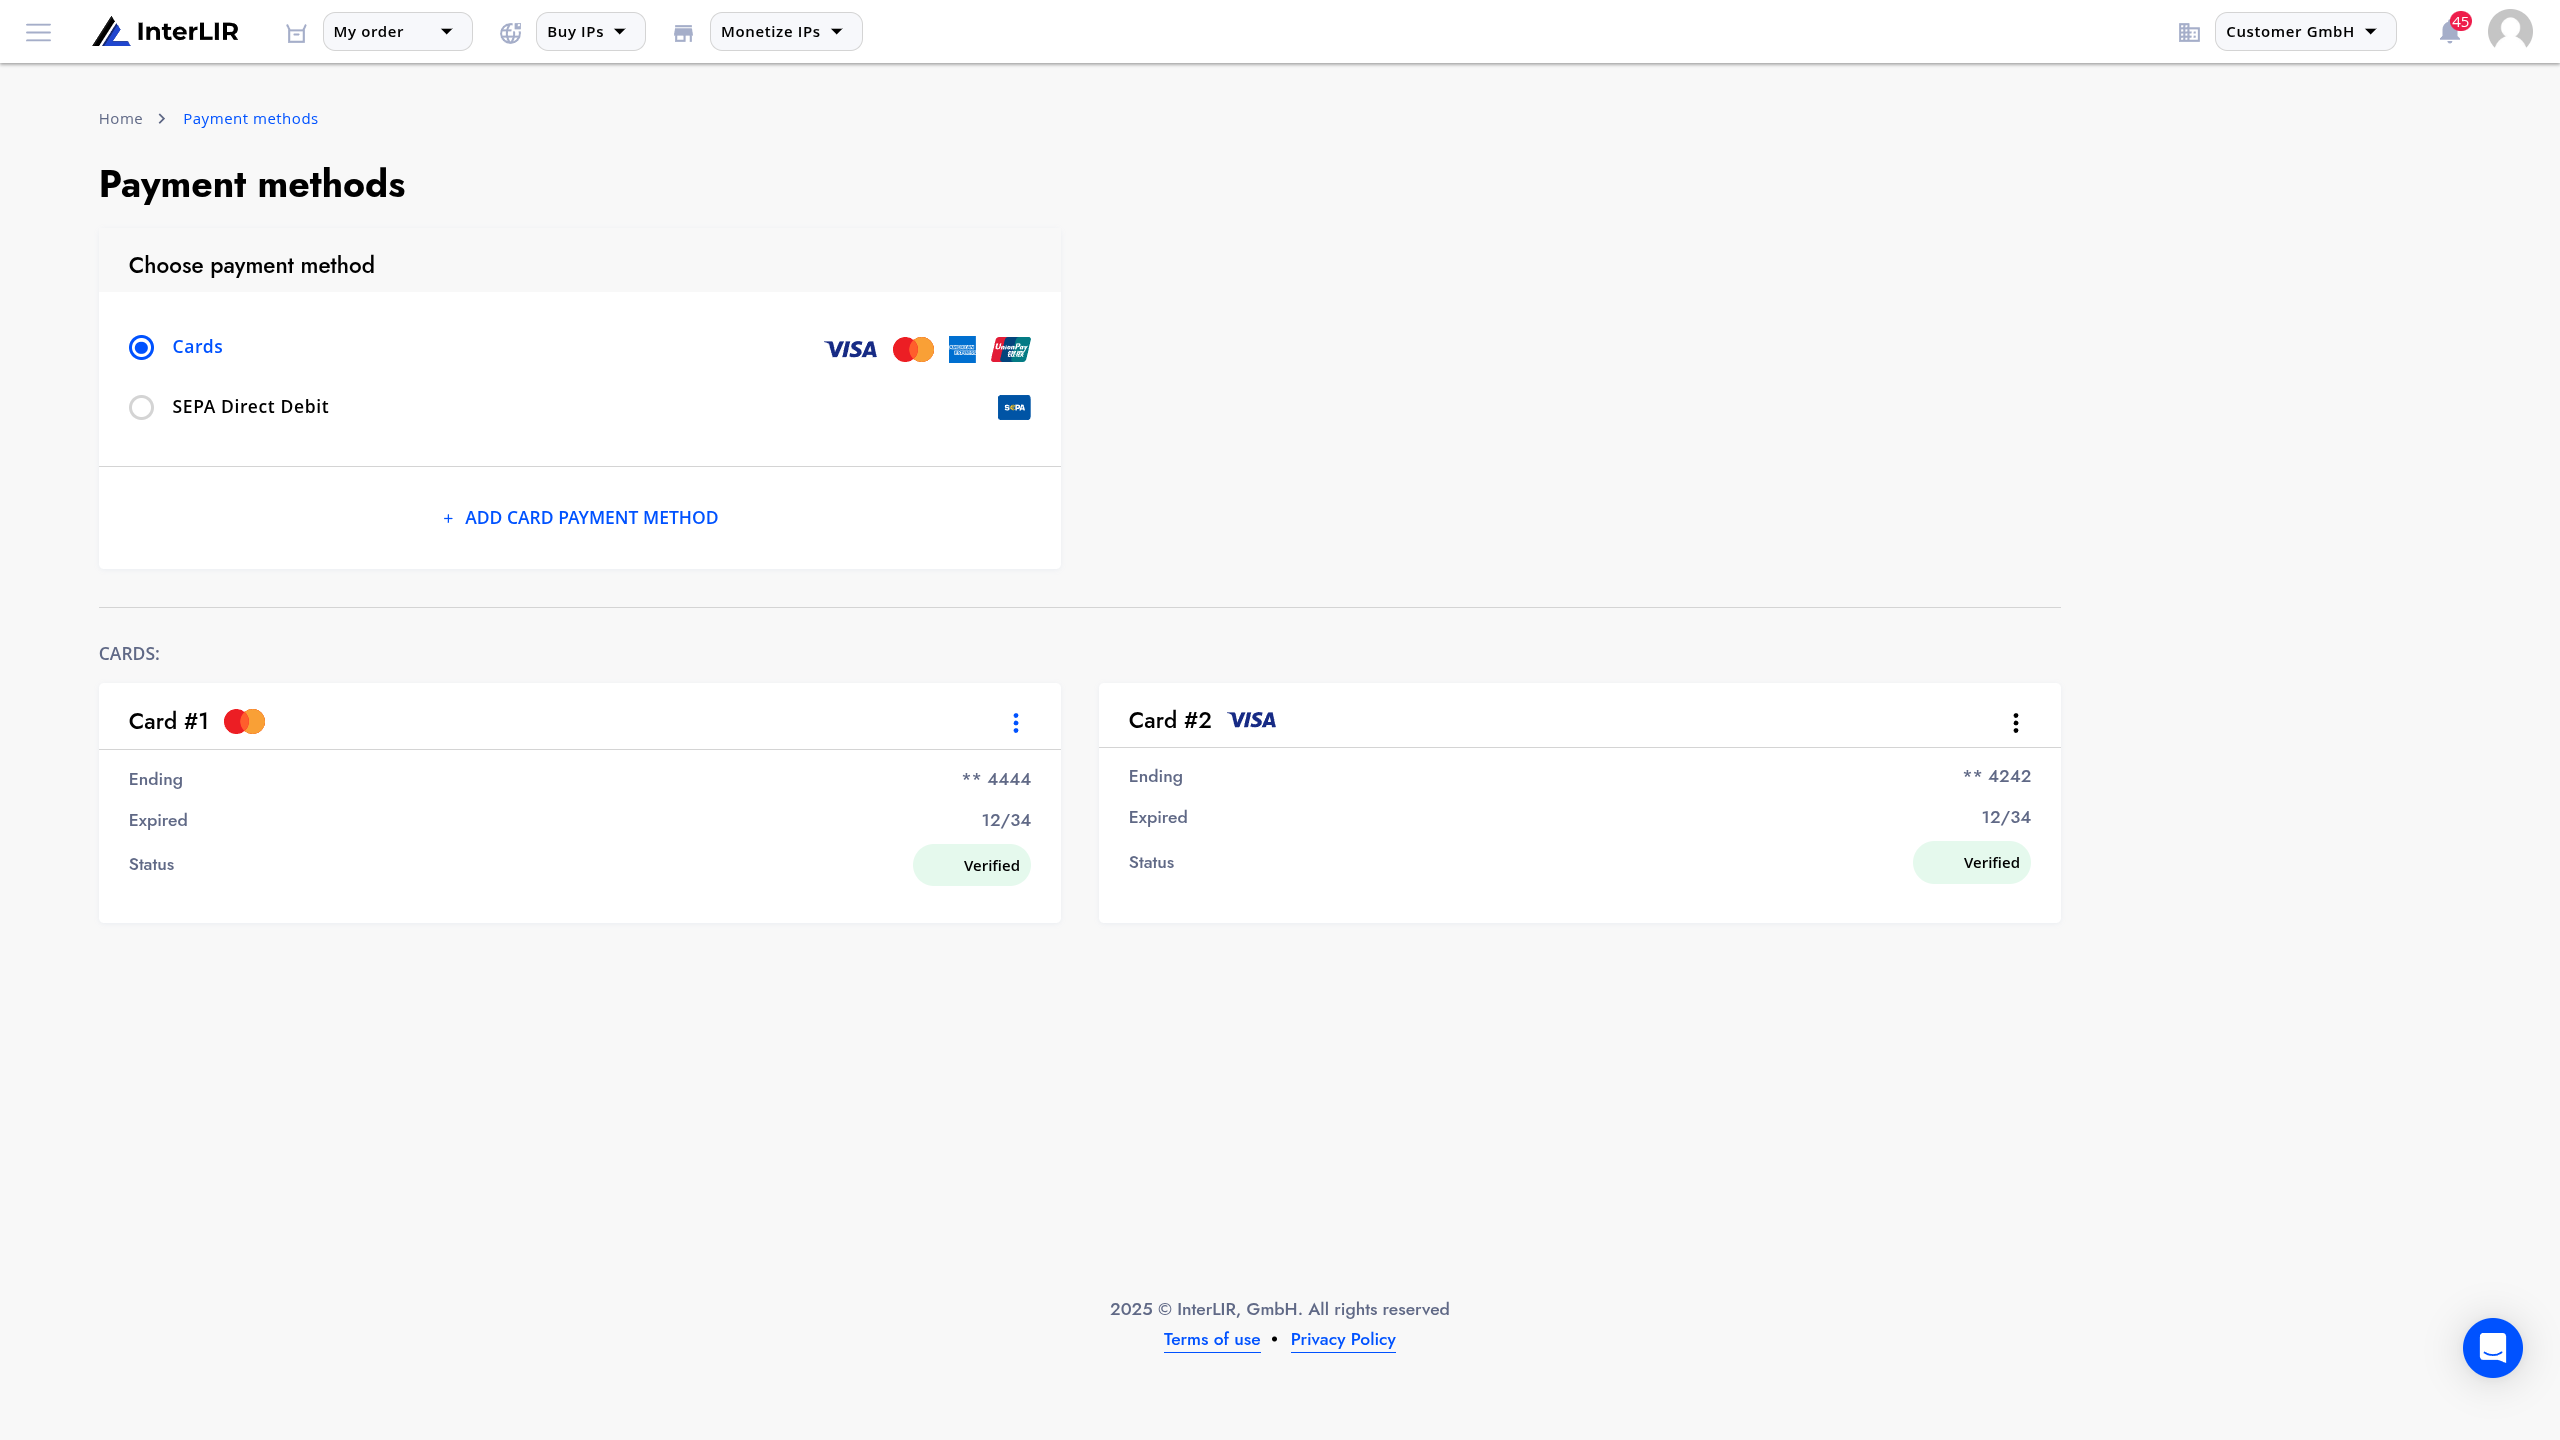Open Card #1 three-dot options menu
This screenshot has height=1440, width=2560.
point(1016,723)
